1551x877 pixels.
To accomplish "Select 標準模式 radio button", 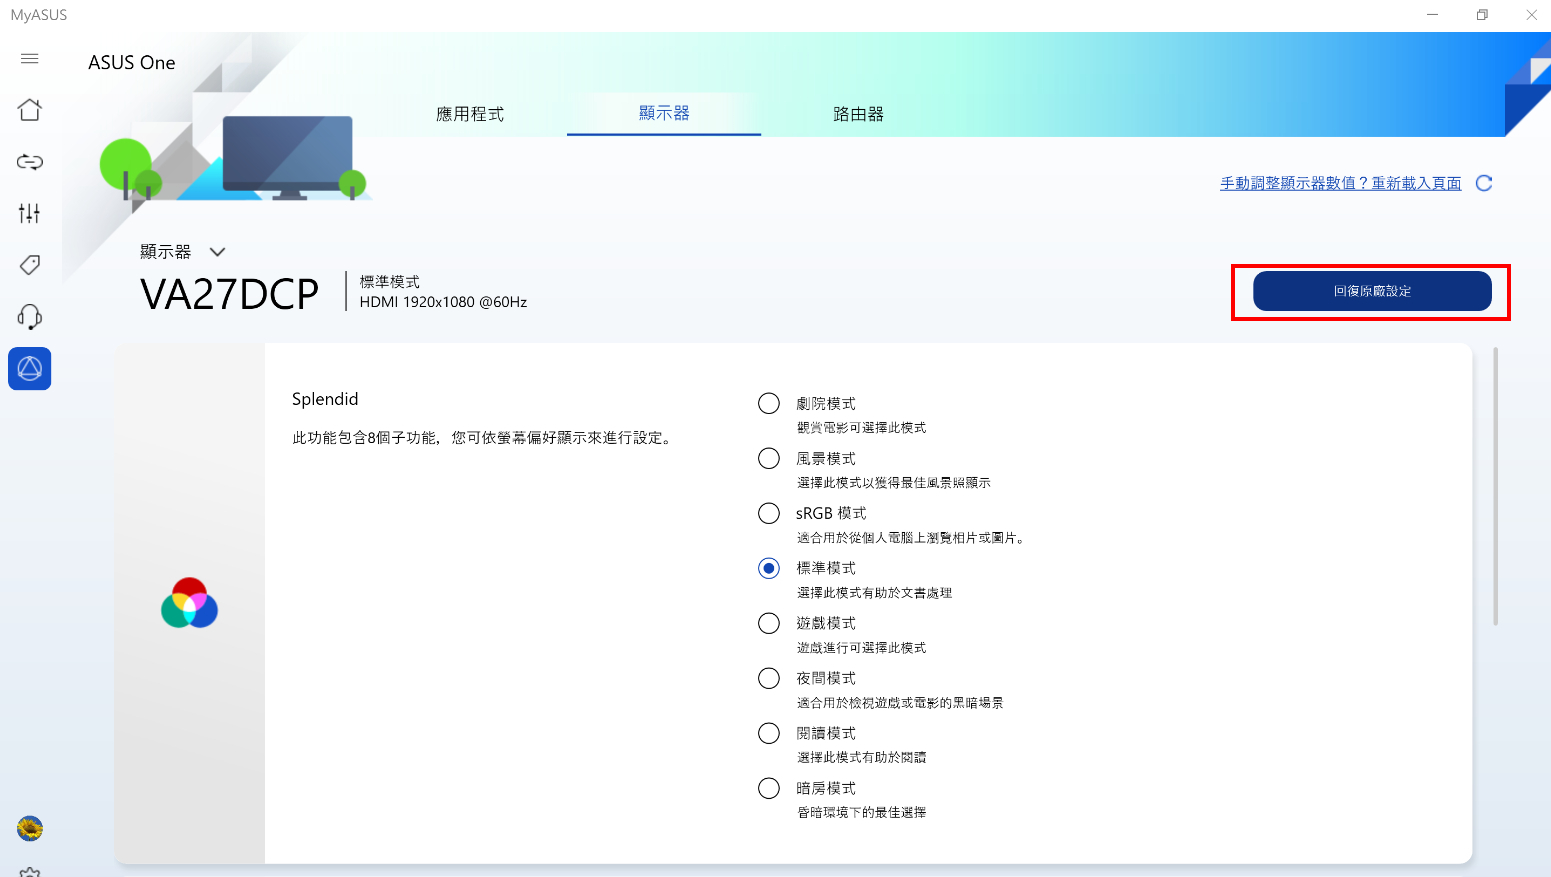I will [769, 569].
